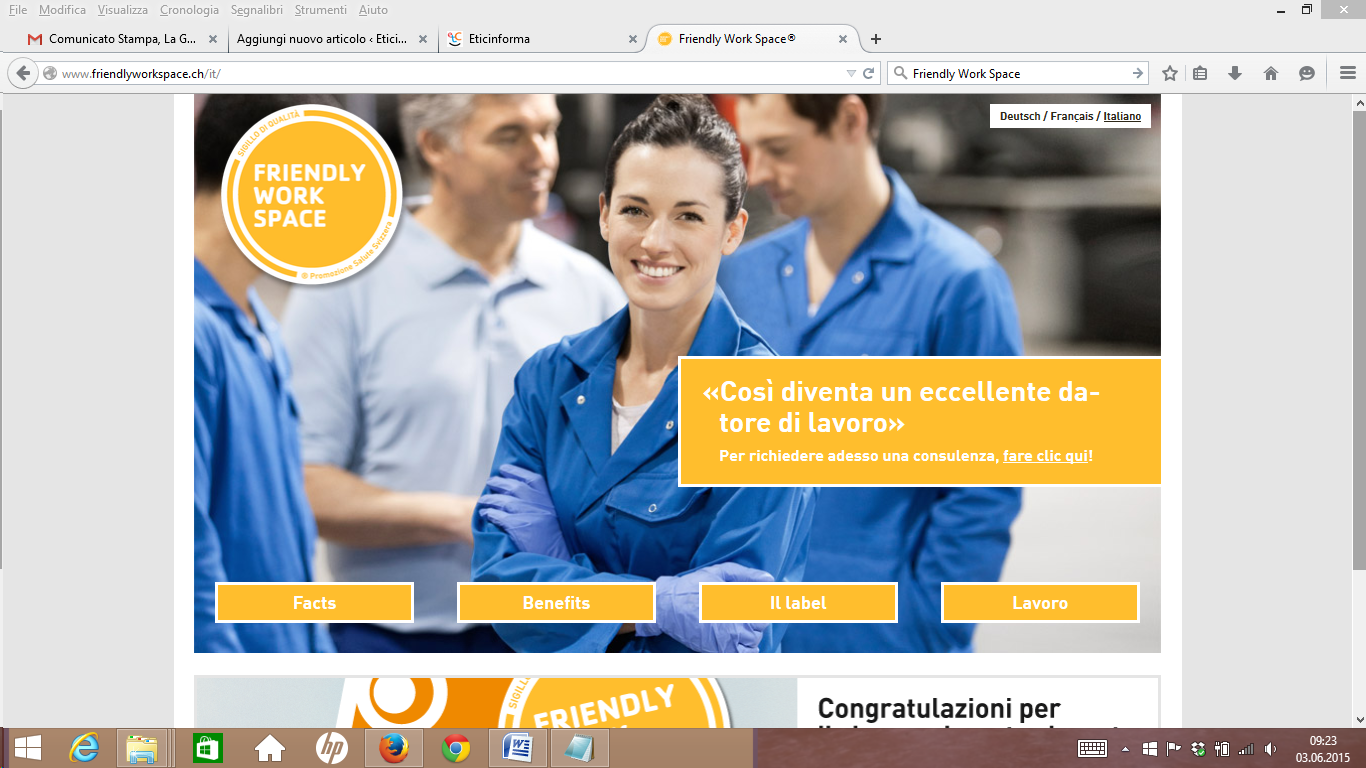Focus the Friendly Work Space search field

click(1018, 73)
